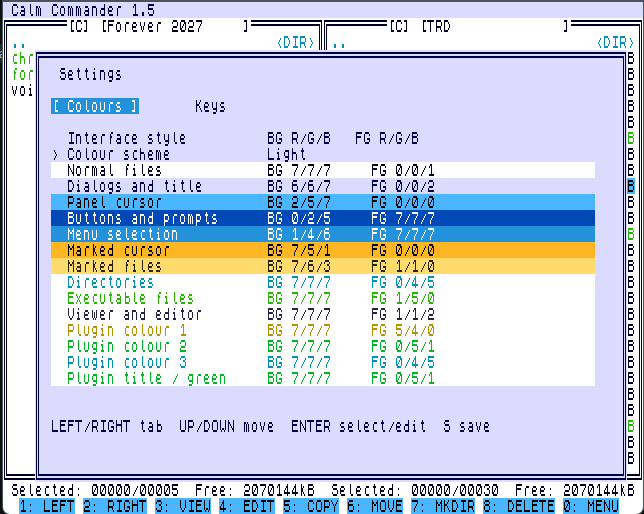Pick the Buttons and prompts row
The height and width of the screenshot is (514, 644).
pyautogui.click(x=323, y=218)
